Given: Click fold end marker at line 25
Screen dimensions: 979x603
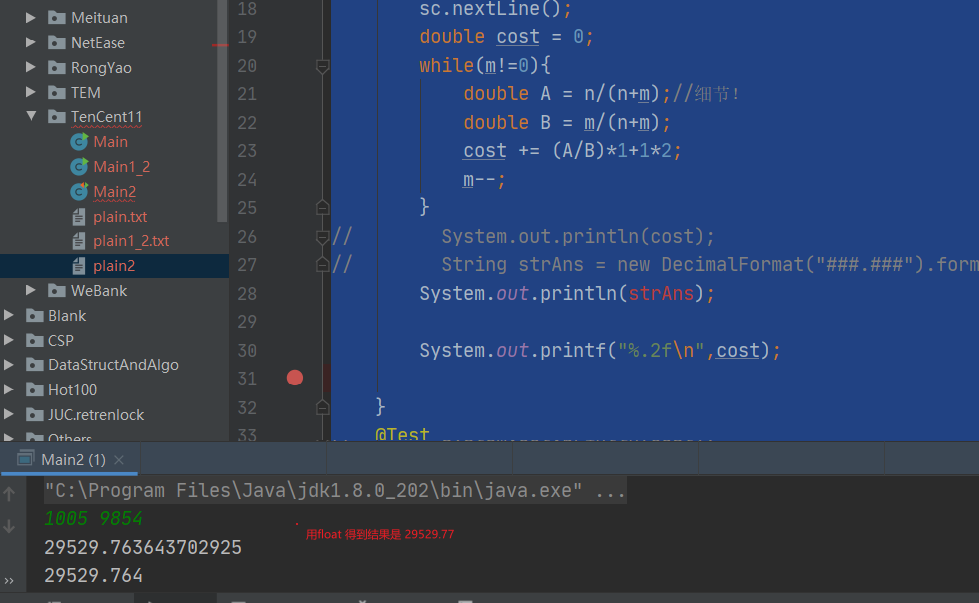Looking at the screenshot, I should 322,207.
